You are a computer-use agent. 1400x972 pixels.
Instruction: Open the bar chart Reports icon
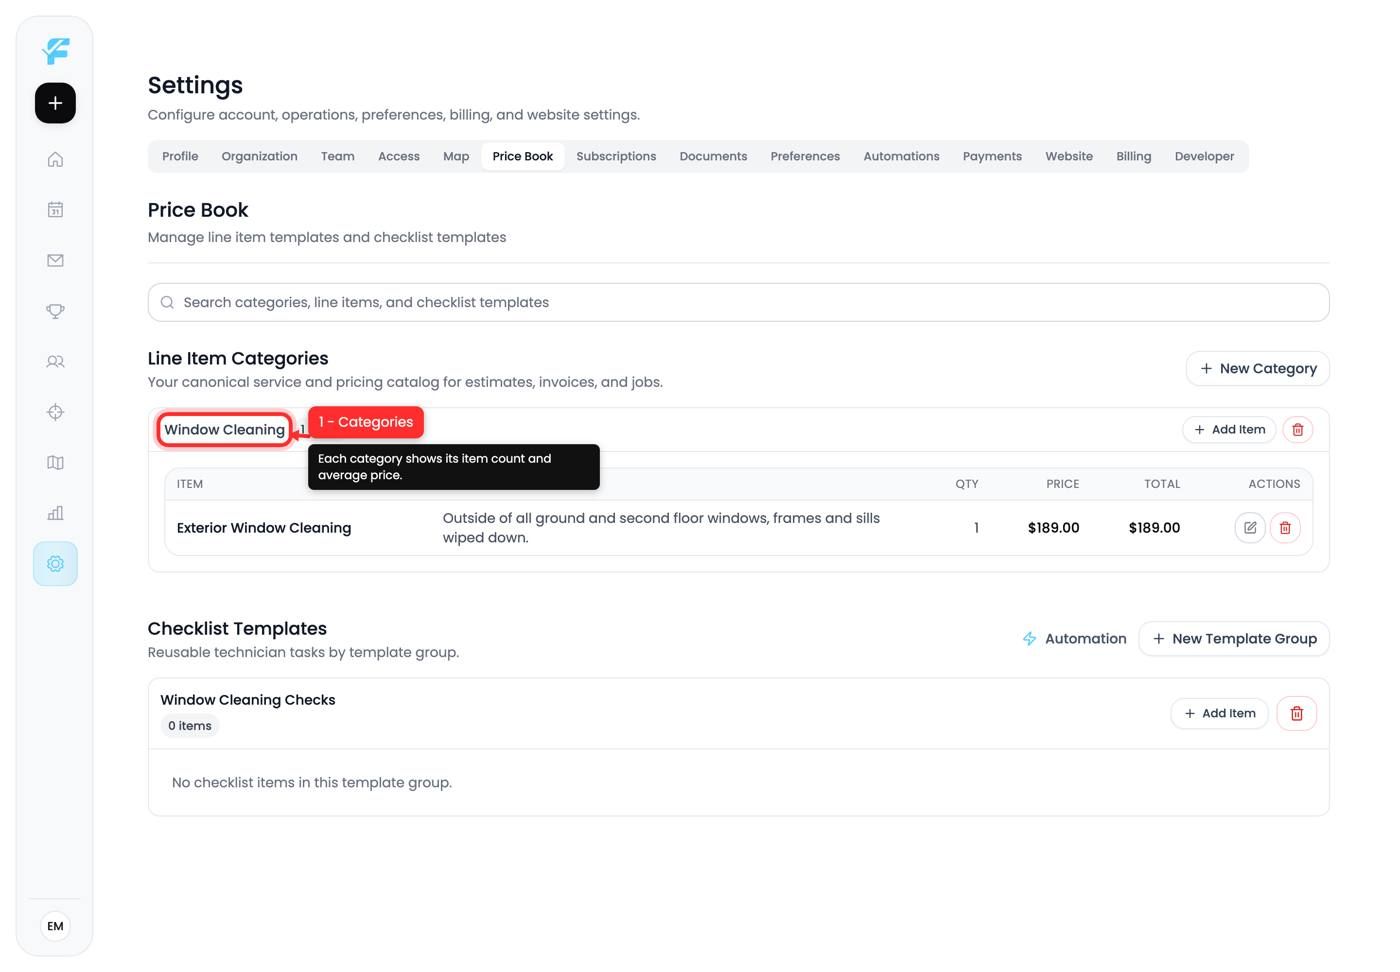55,513
